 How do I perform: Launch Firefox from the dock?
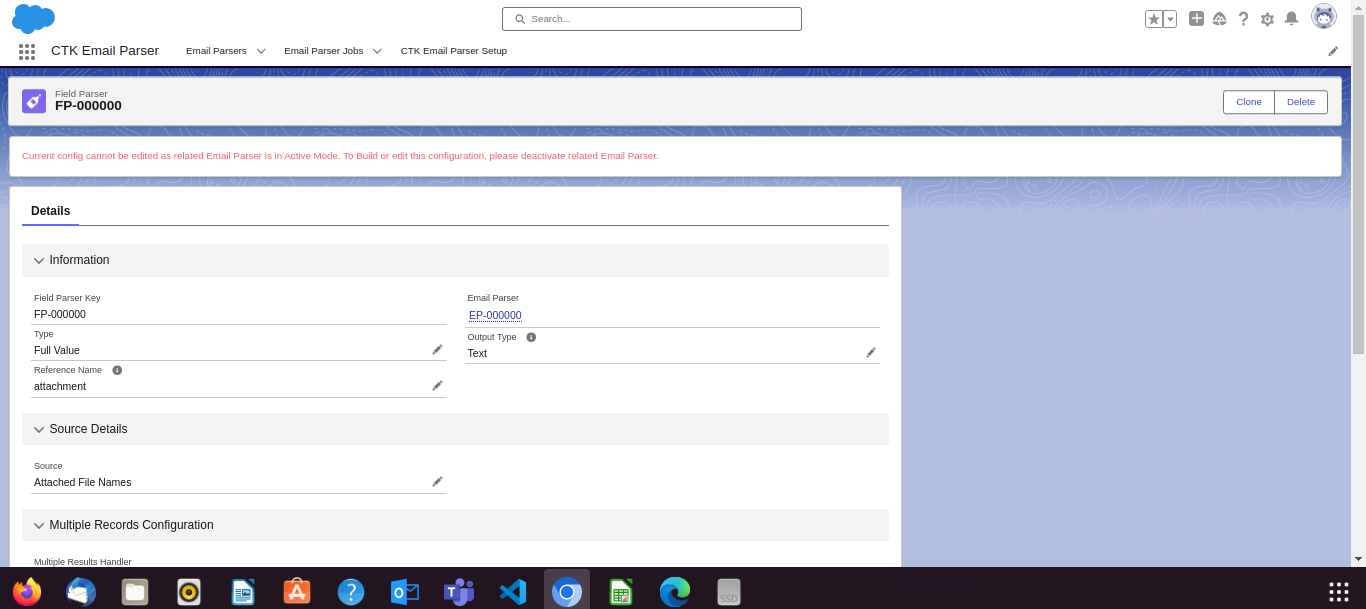point(27,591)
